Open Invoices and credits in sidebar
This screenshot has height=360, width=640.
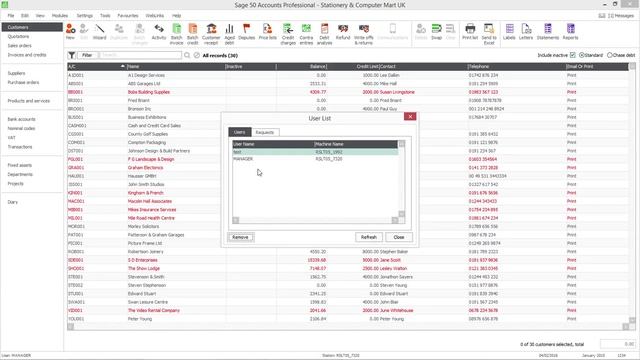(x=27, y=55)
